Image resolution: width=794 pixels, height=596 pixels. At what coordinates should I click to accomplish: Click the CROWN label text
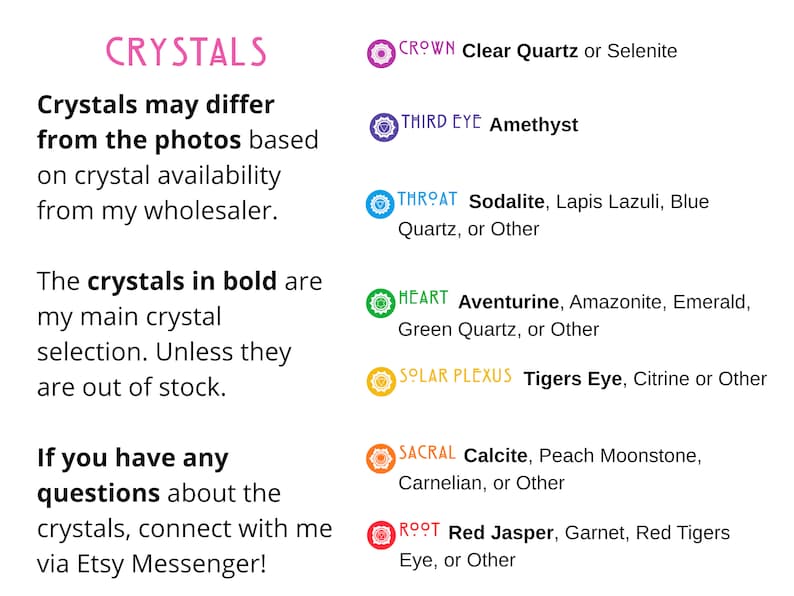(426, 48)
